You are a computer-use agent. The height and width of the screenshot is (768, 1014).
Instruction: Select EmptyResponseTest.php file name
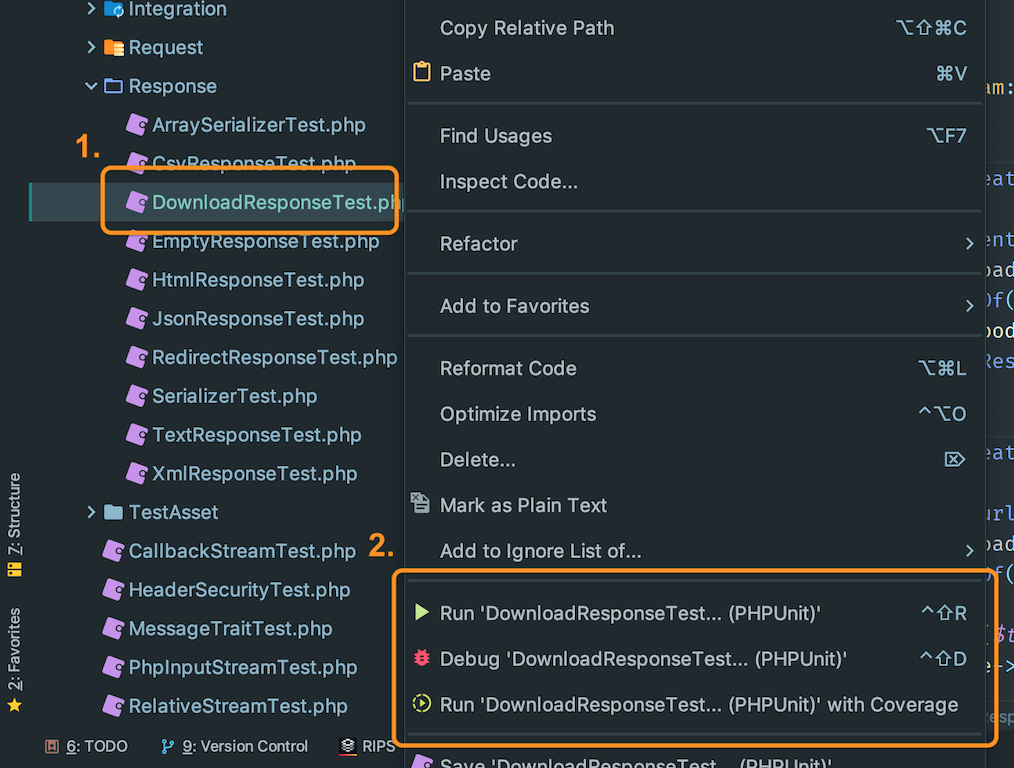coord(265,242)
